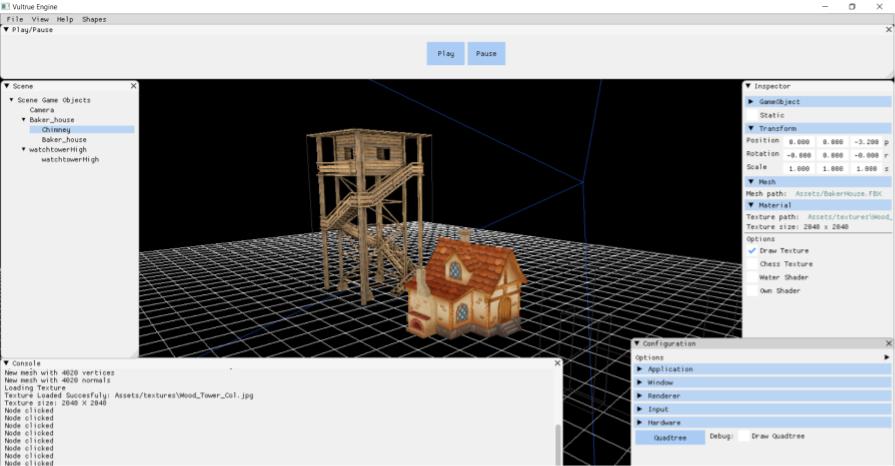Collapse the Scene panel triangle
The height and width of the screenshot is (466, 895).
7,86
